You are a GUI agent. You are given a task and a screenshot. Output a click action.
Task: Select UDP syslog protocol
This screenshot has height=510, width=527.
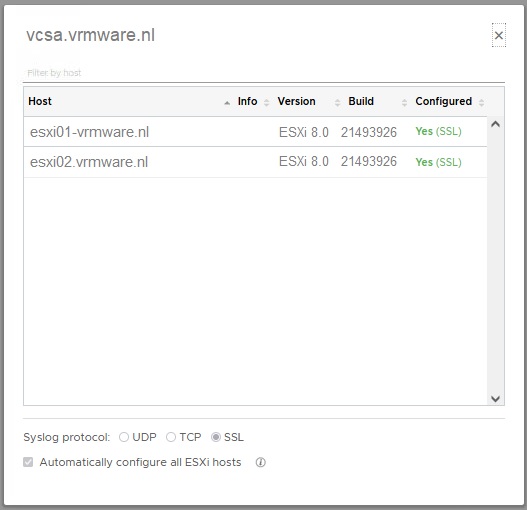tap(124, 437)
